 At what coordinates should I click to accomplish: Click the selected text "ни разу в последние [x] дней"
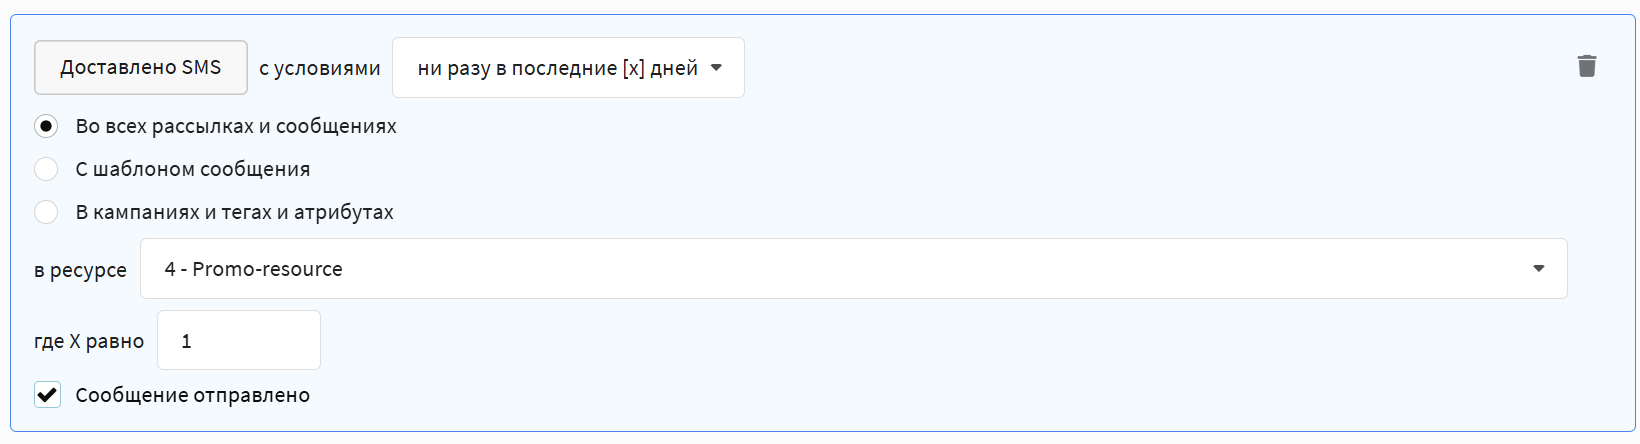click(557, 68)
